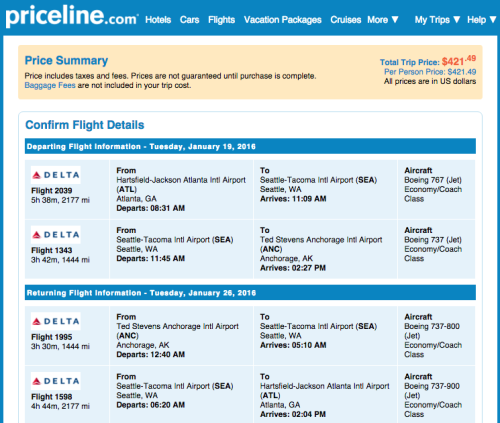Click Delta logo for Flight 2039
Viewport: 500px width, 423px height.
point(56,175)
